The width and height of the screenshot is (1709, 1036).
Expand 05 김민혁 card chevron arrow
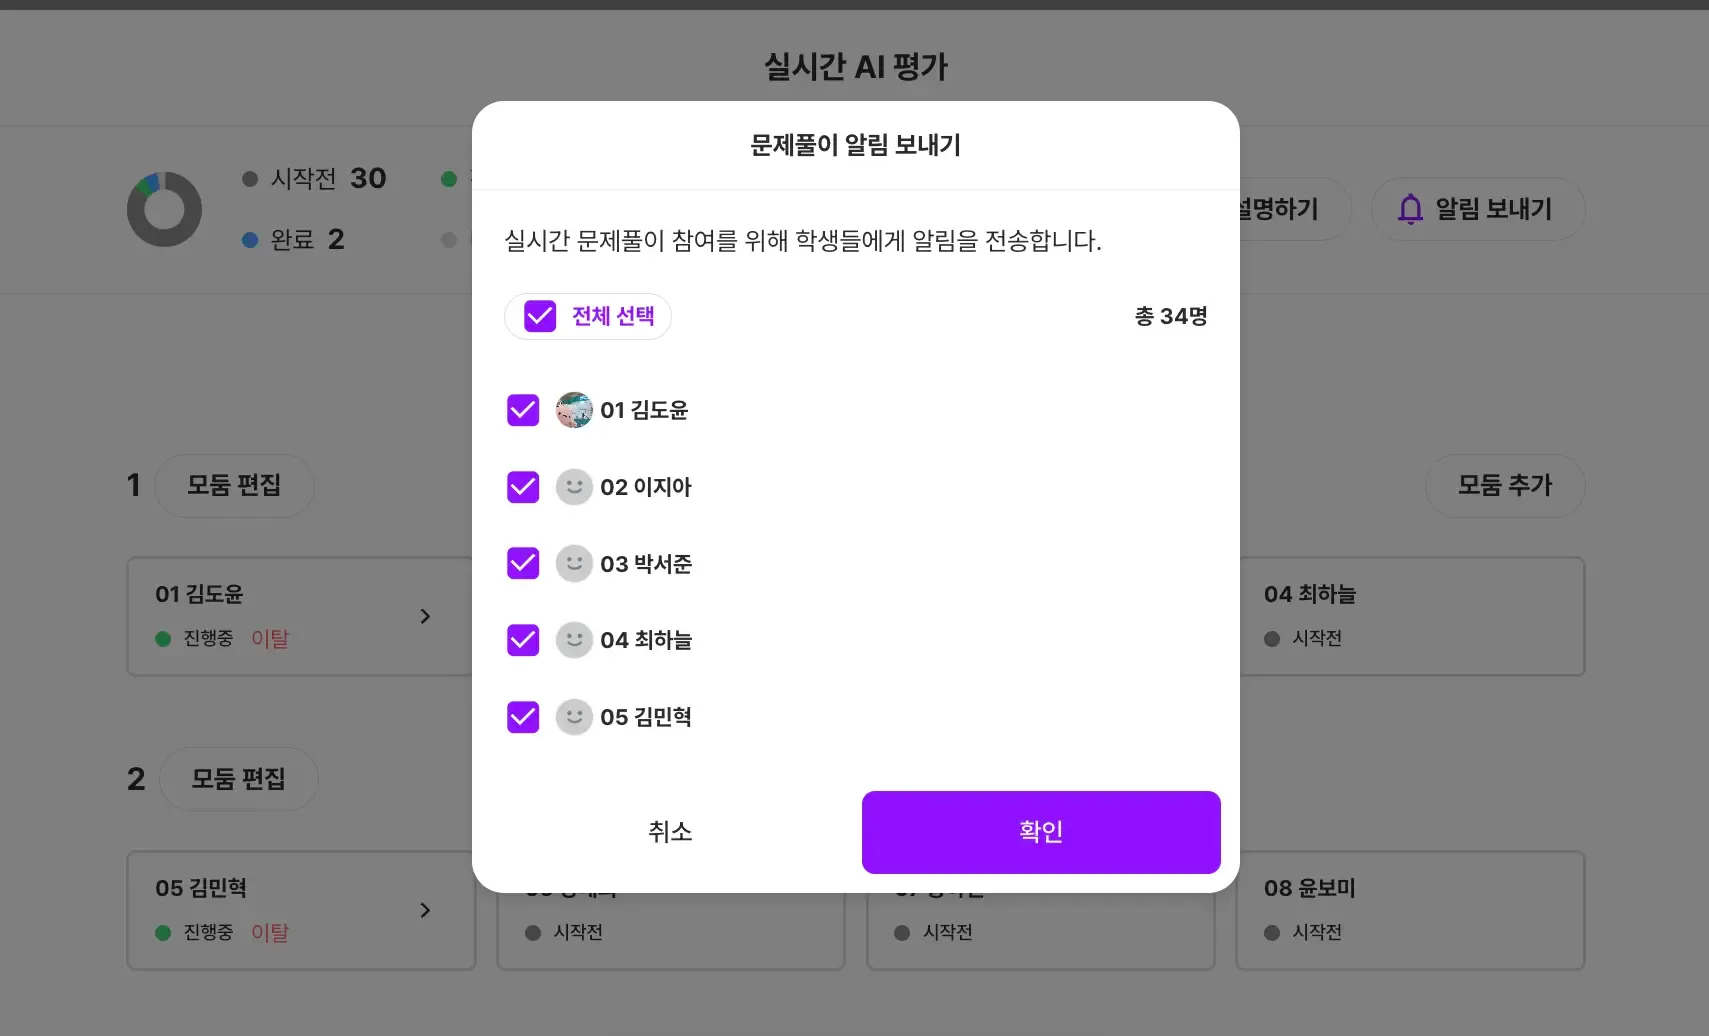click(x=425, y=910)
